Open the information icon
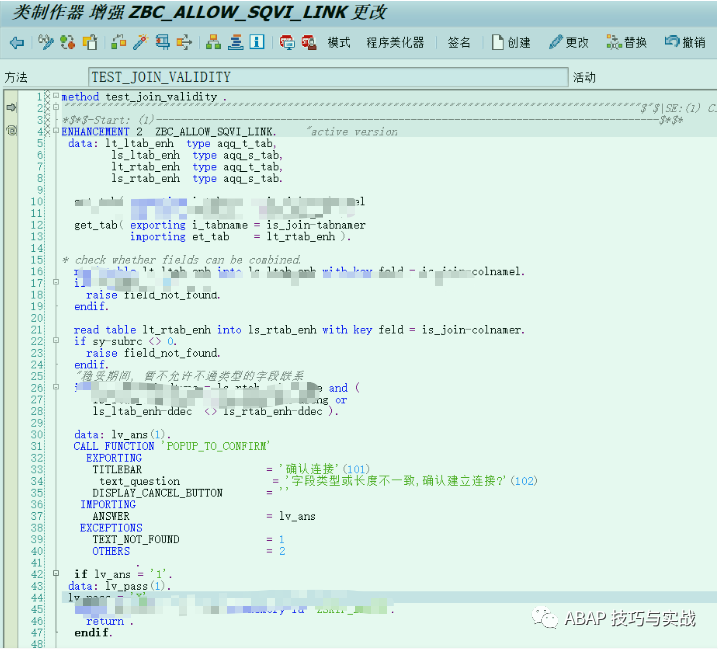718x649 pixels. tap(257, 42)
